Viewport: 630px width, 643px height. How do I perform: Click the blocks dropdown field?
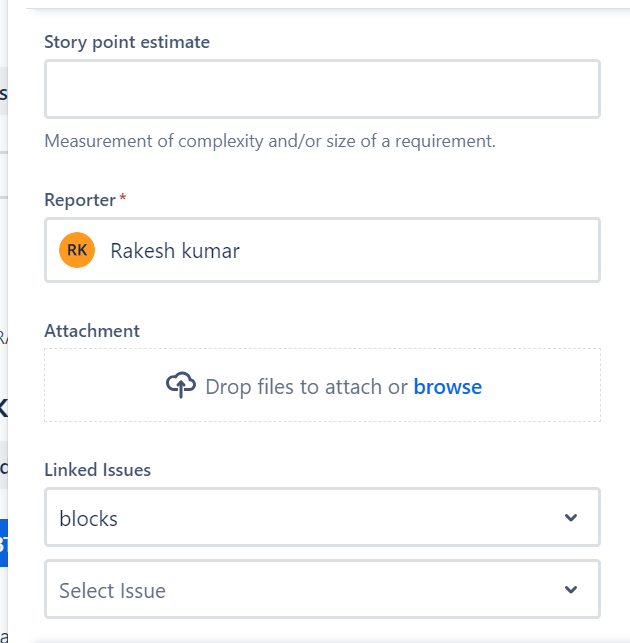coord(300,518)
